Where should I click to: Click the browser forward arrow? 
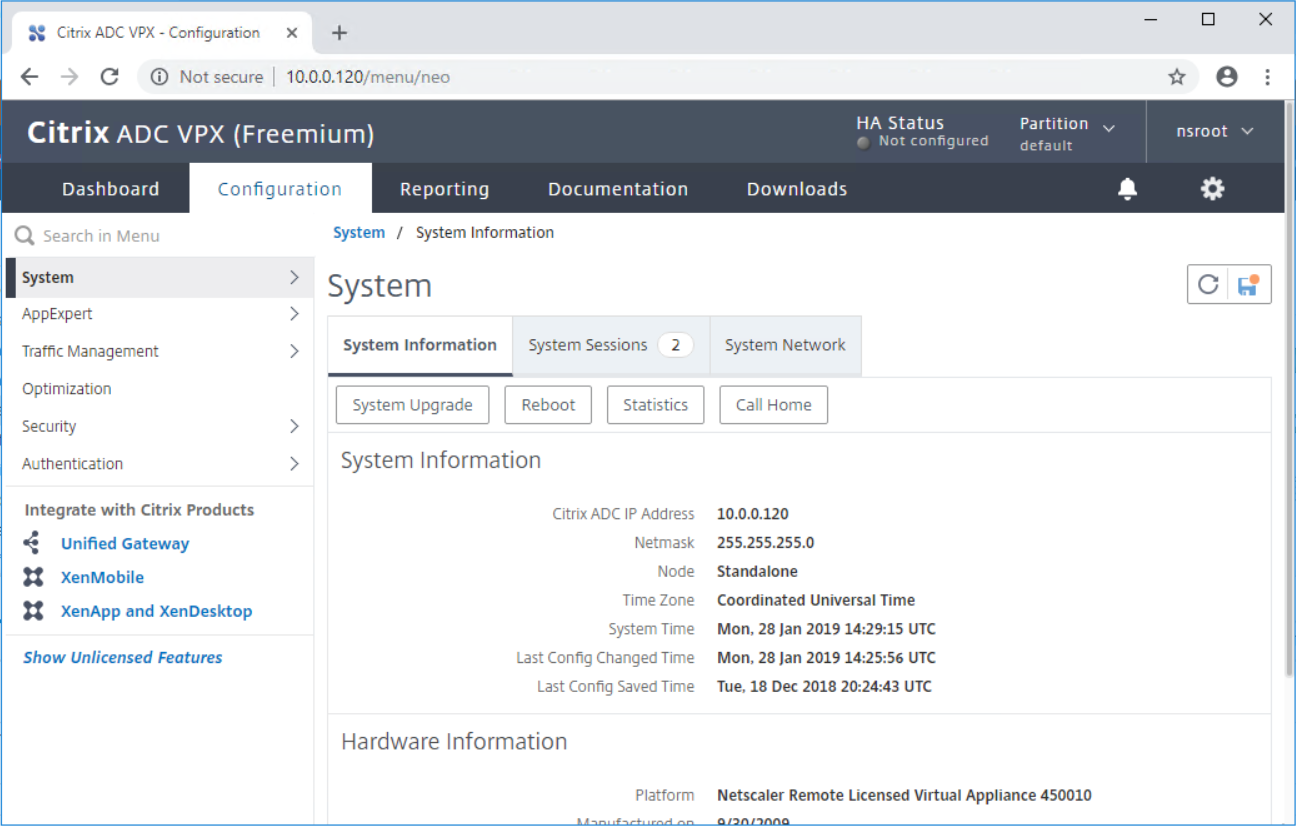[69, 77]
